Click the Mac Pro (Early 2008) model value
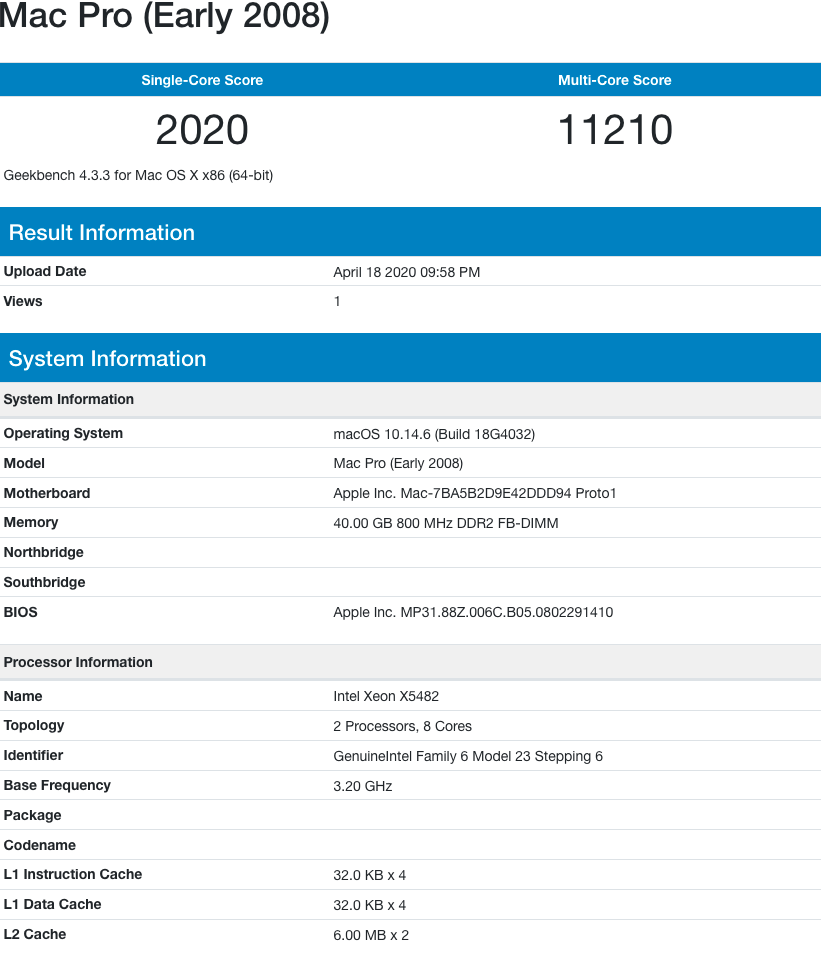The width and height of the screenshot is (821, 964). click(398, 463)
